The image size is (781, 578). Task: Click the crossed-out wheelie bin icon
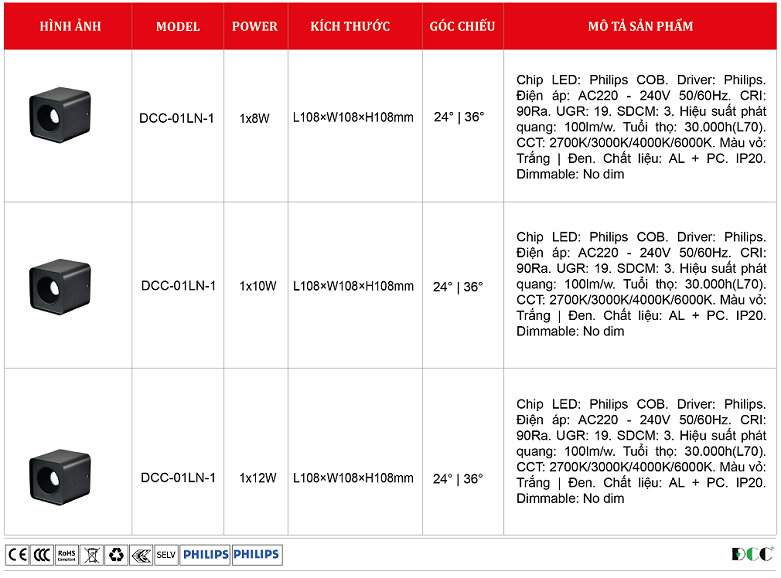[x=92, y=554]
